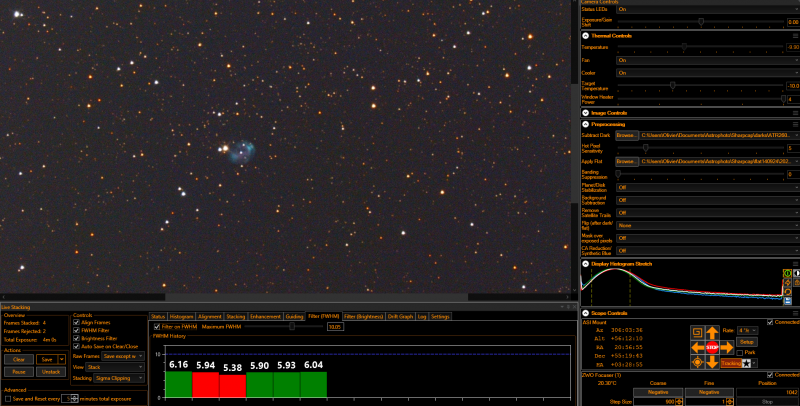Image resolution: width=800 pixels, height=406 pixels.
Task: Open the Display Histogram Stretch menu handle
Action: click(795, 264)
